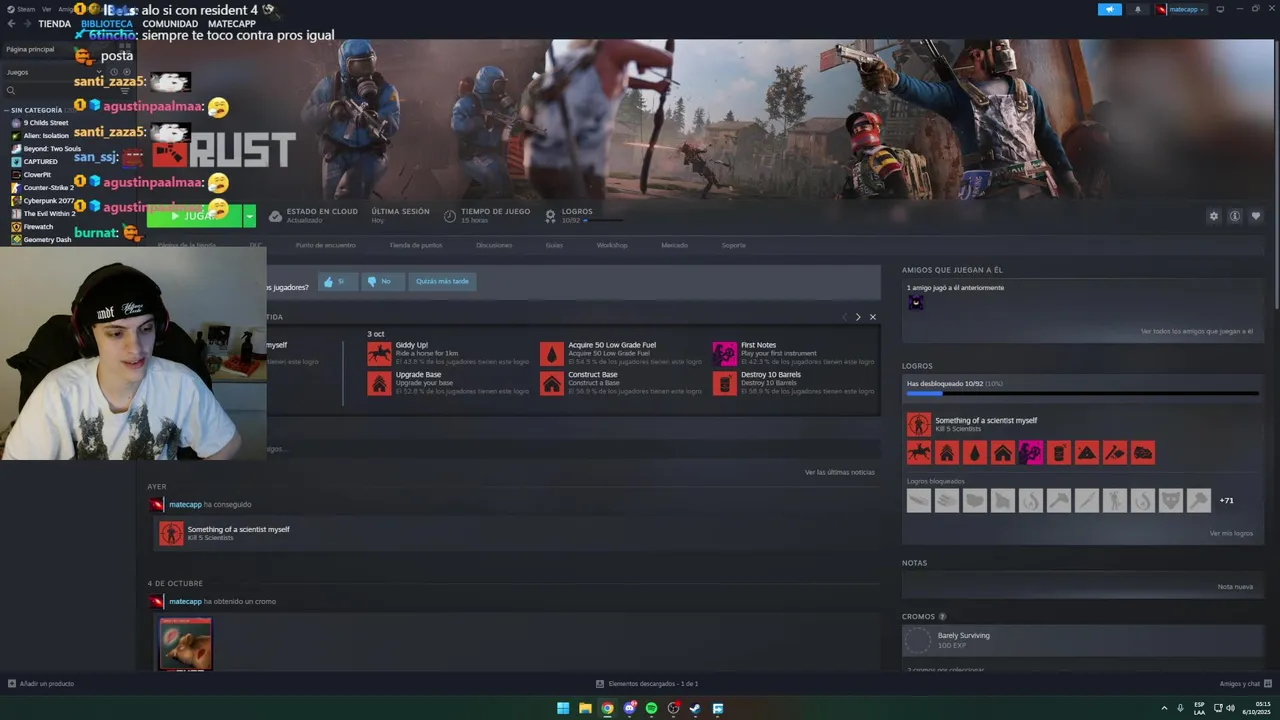
Task: Open Ver mis logros link
Action: tap(1231, 533)
